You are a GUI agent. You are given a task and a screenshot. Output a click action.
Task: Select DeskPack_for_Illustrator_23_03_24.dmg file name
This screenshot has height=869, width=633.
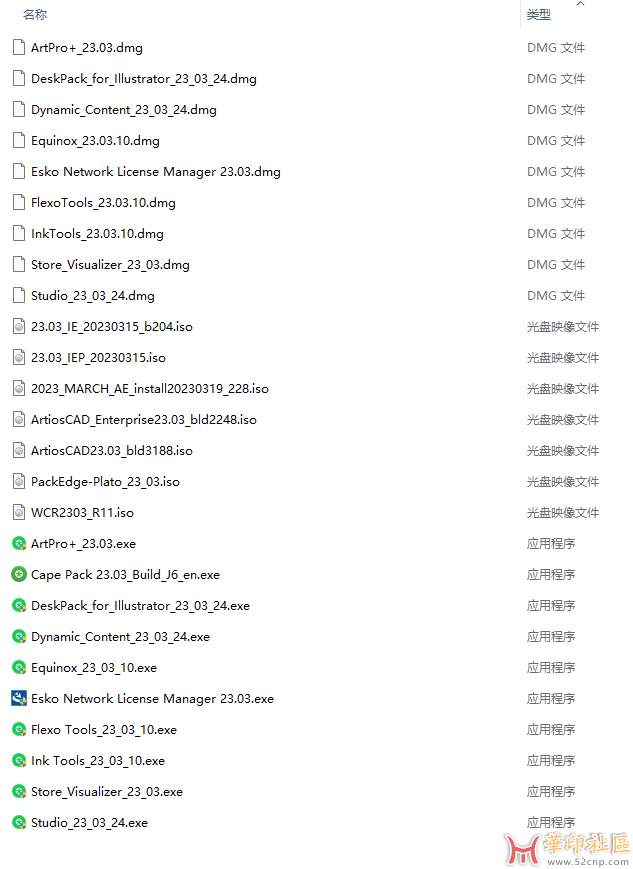(144, 79)
